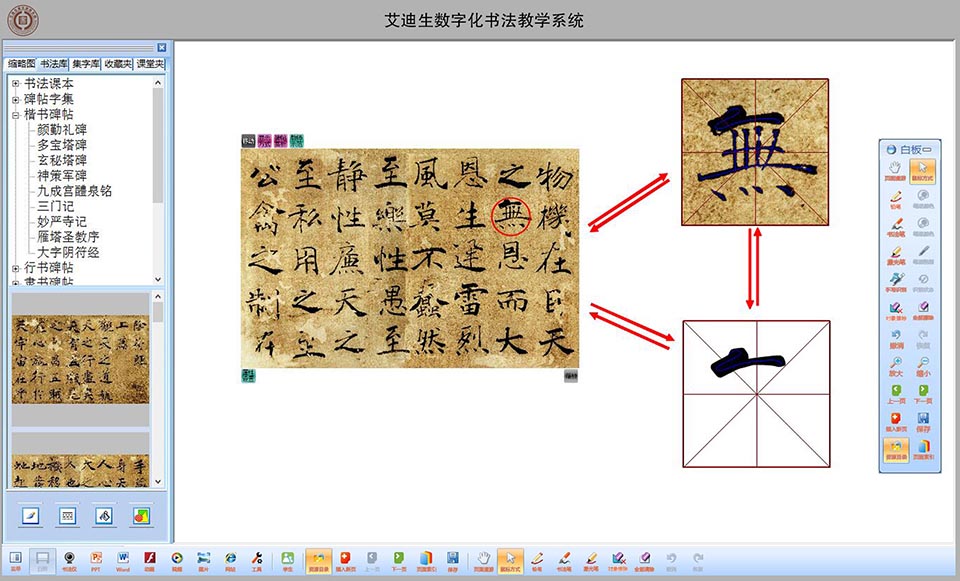Select 多宝塔碑 in the tree
960x581 pixels.
pos(62,145)
